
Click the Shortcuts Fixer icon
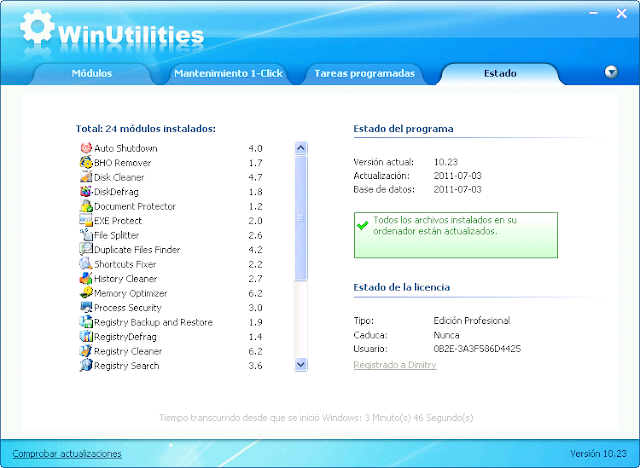pyautogui.click(x=86, y=264)
